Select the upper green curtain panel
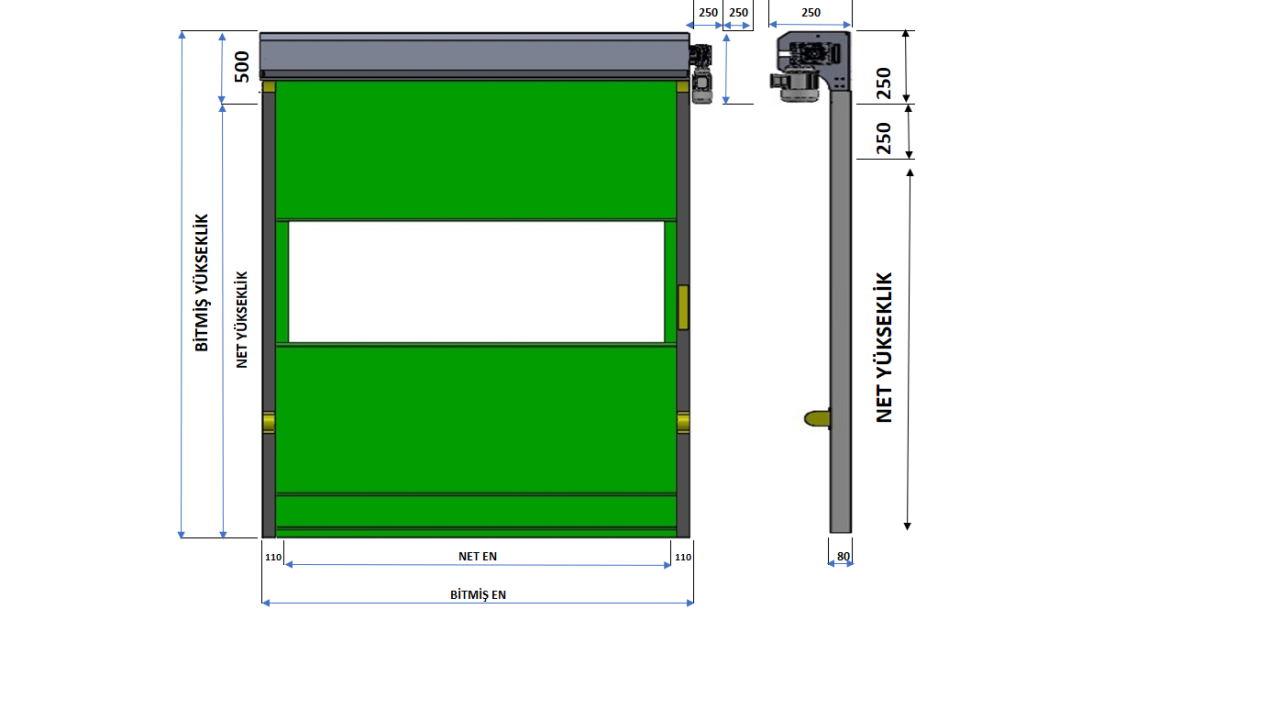The width and height of the screenshot is (1280, 720). tap(476, 150)
